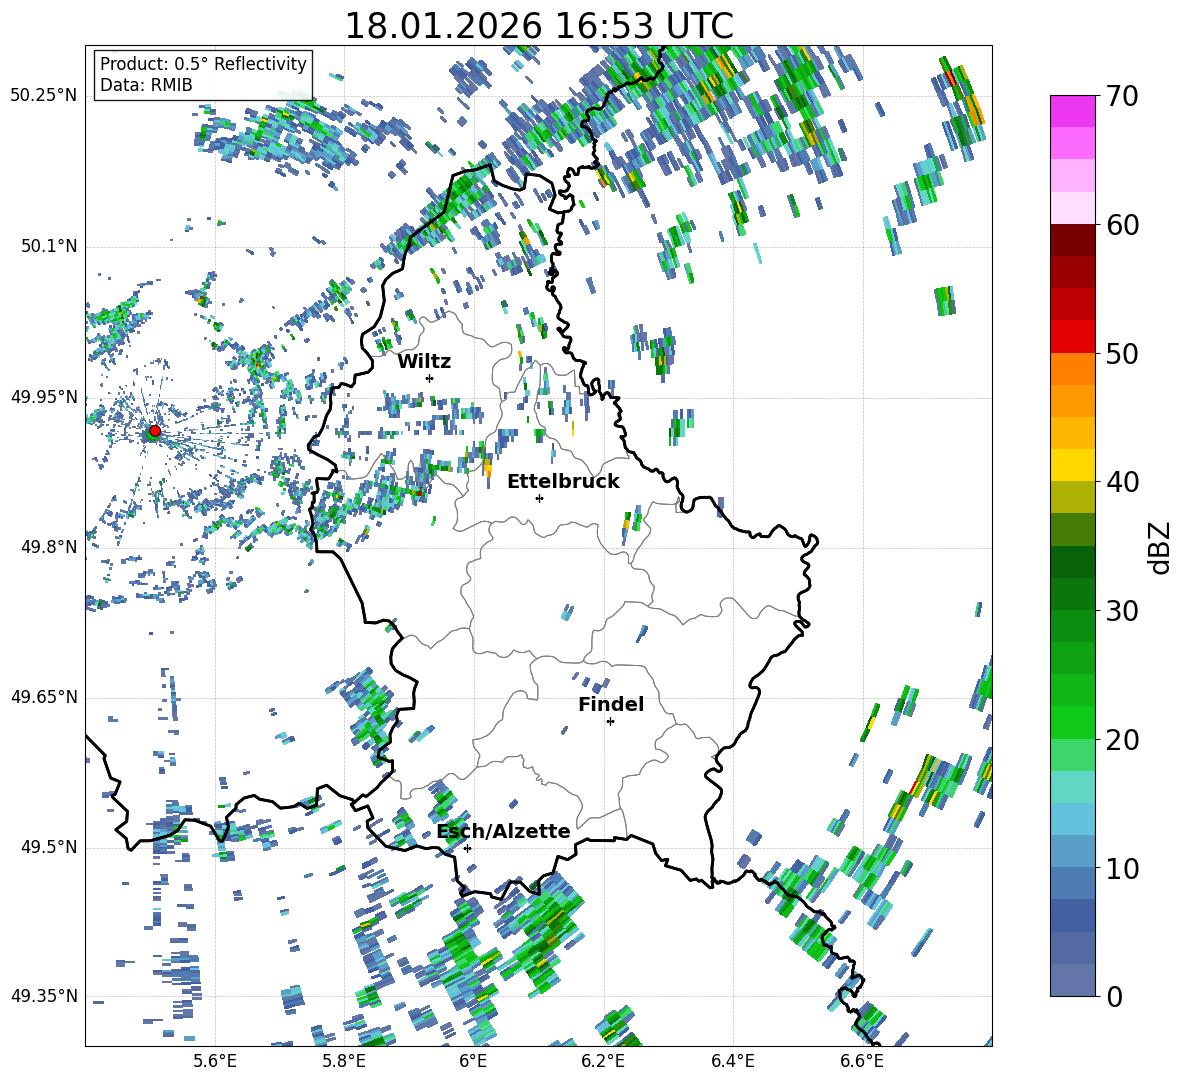Click the 60 label on colorbar
The width and height of the screenshot is (1184, 1081).
click(1122, 225)
